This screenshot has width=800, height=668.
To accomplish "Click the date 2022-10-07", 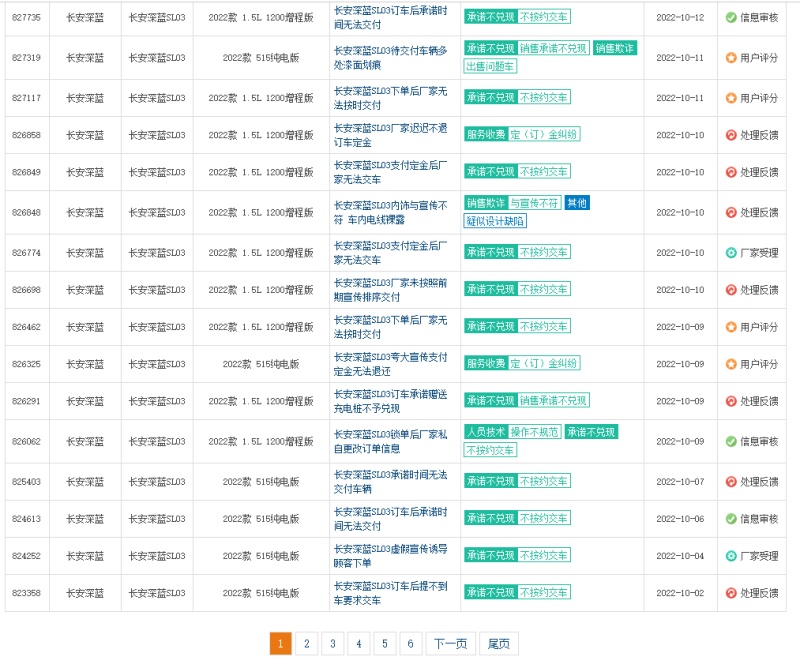I will coord(680,481).
